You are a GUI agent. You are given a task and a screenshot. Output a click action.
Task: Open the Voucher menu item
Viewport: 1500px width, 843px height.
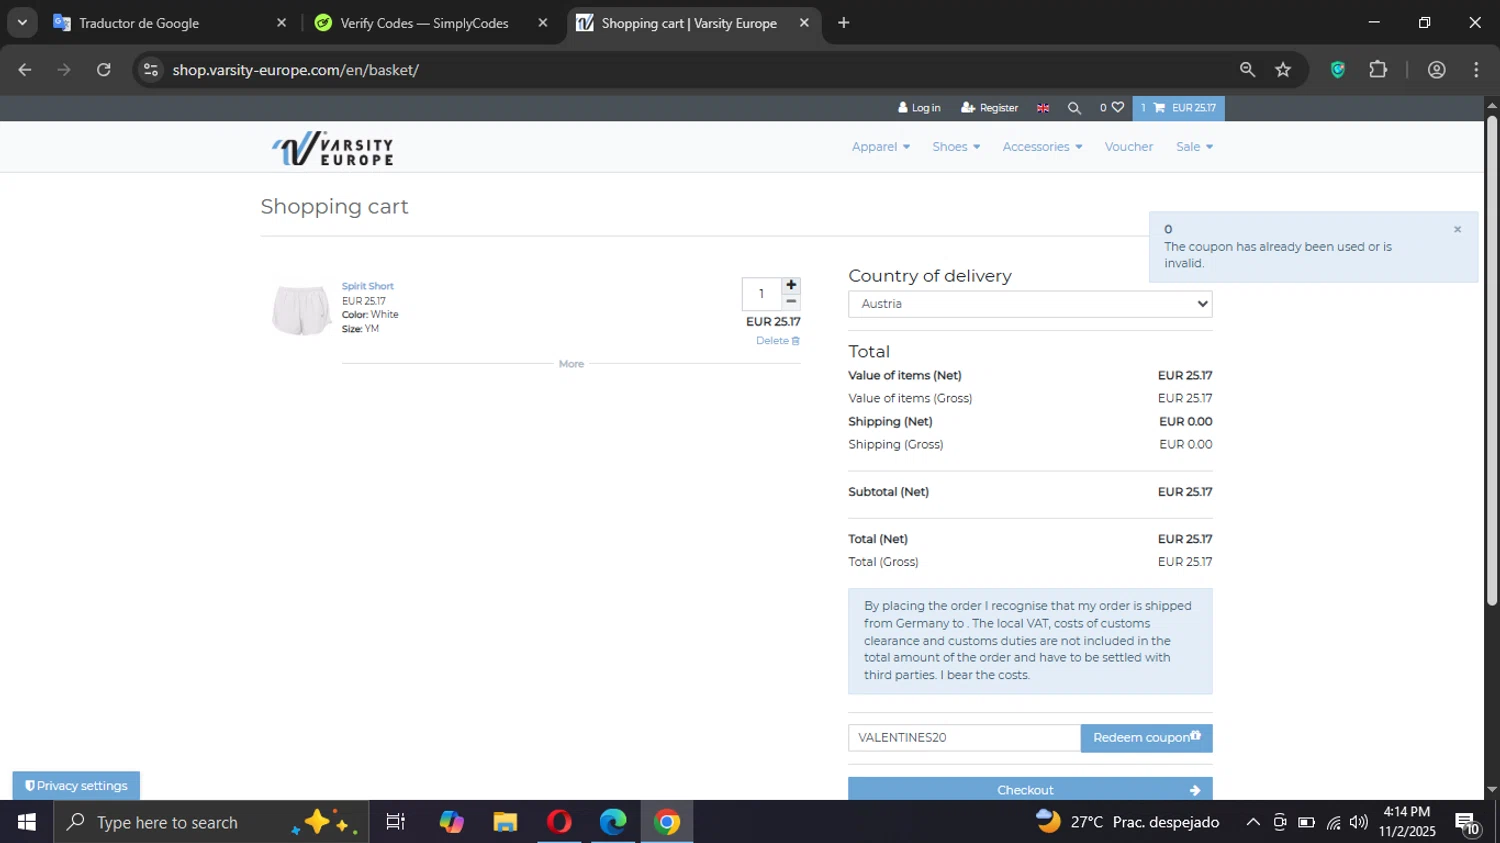pyautogui.click(x=1129, y=147)
